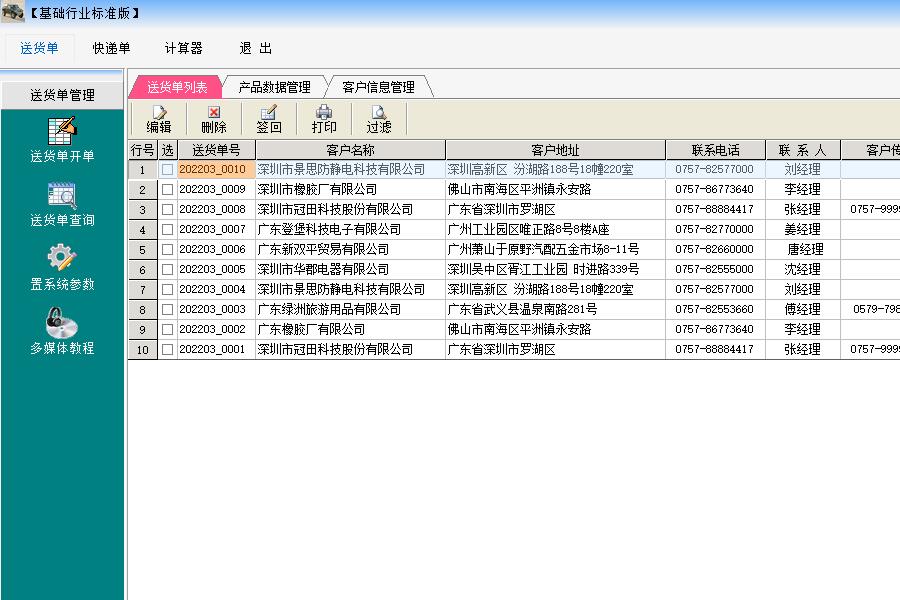Tick the checkbox for order 202203_0007
This screenshot has width=900, height=600.
click(167, 230)
